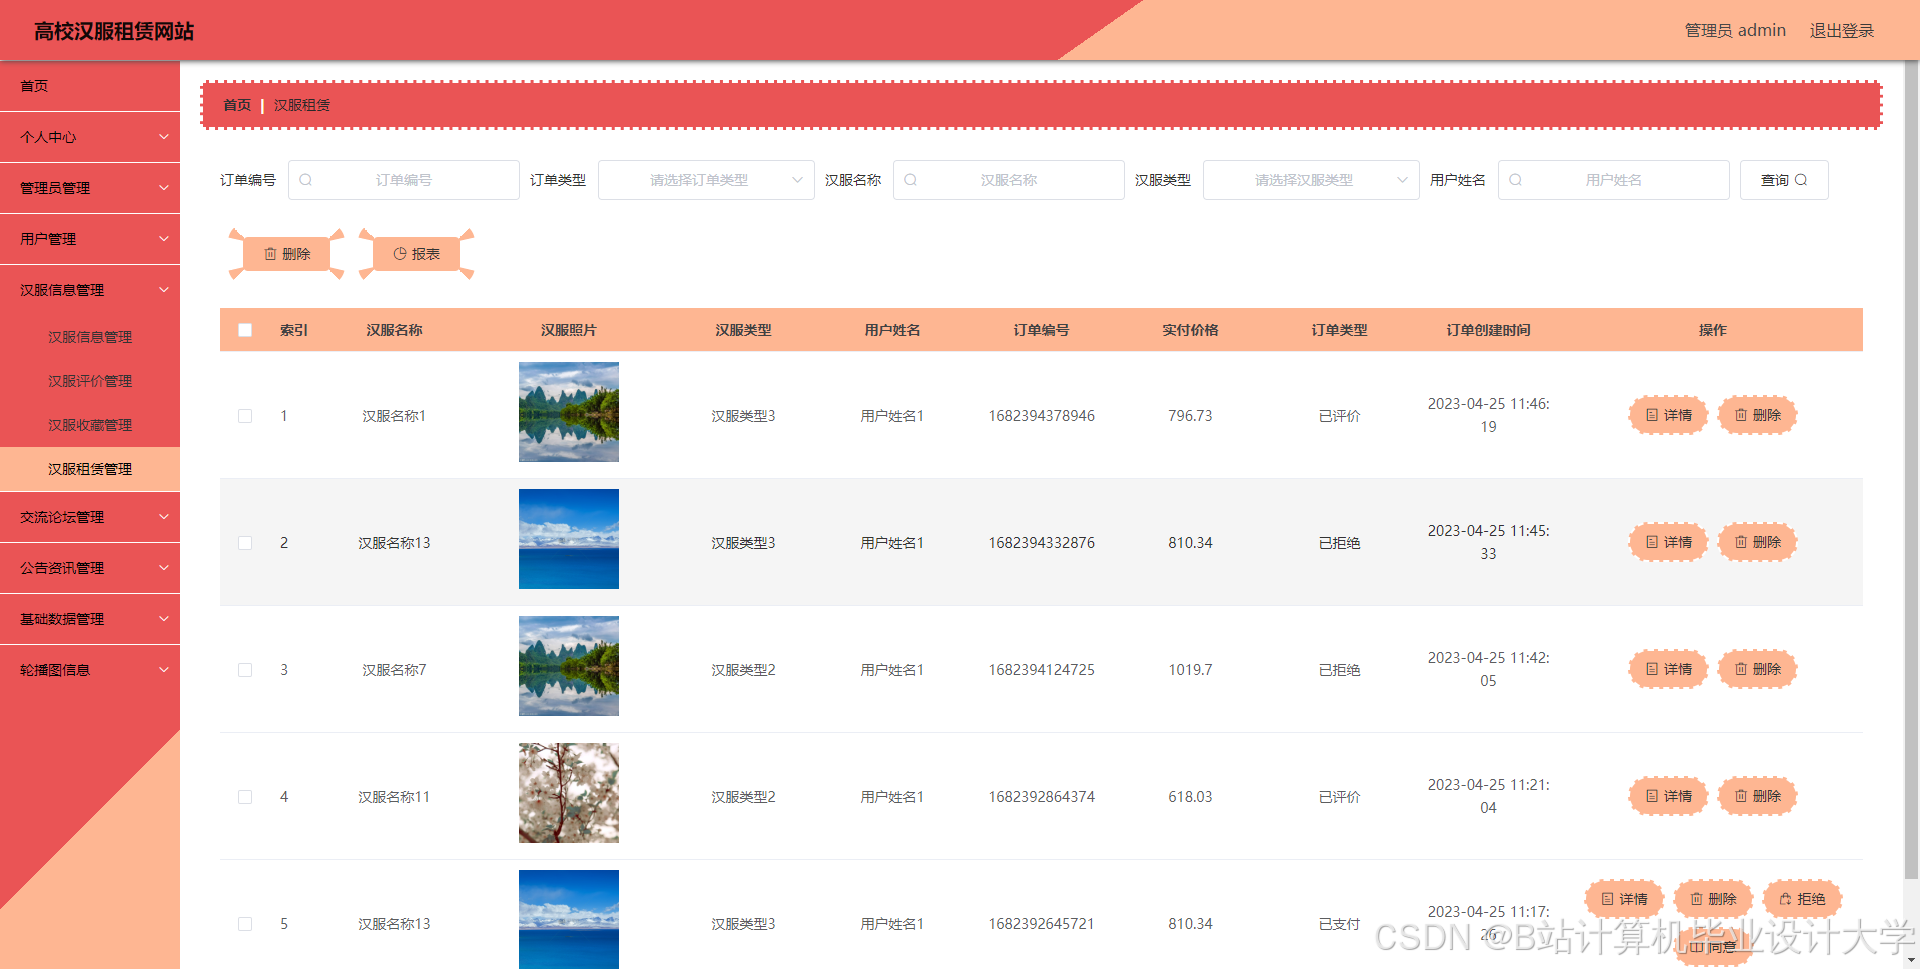The height and width of the screenshot is (969, 1920).
Task: Toggle the select-all checkbox in the table header
Action: 245,330
